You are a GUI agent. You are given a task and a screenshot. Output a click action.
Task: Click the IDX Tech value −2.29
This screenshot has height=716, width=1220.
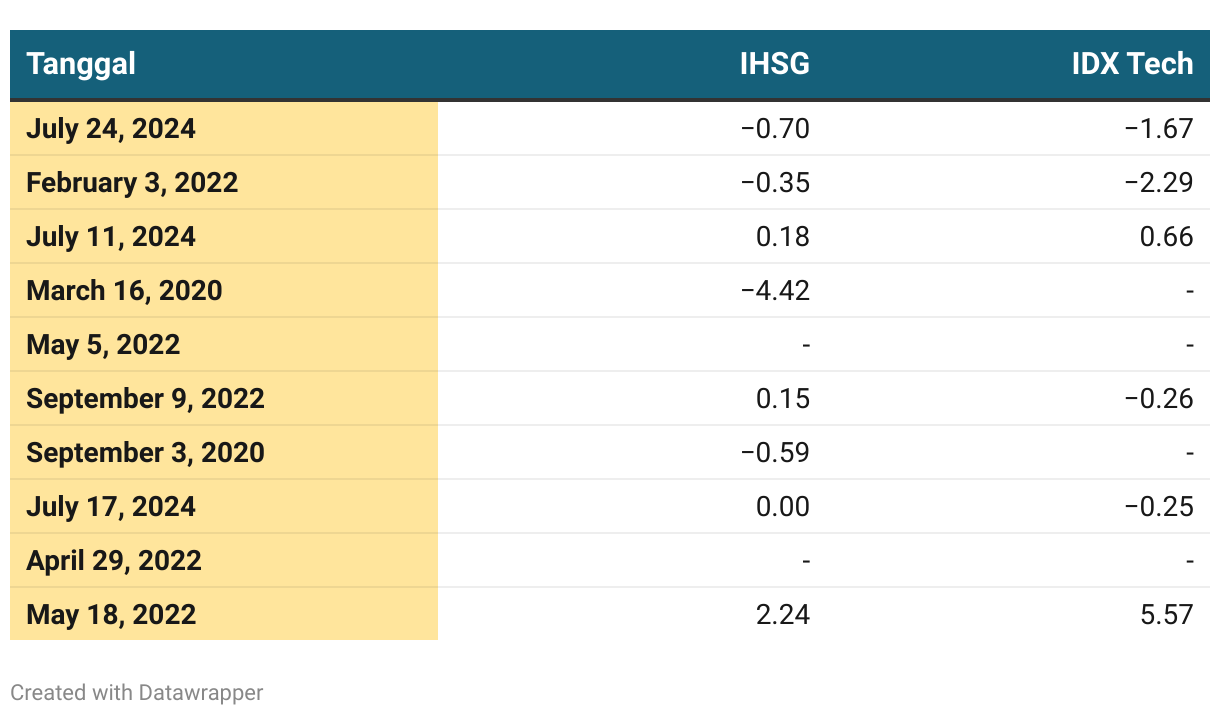1159,183
